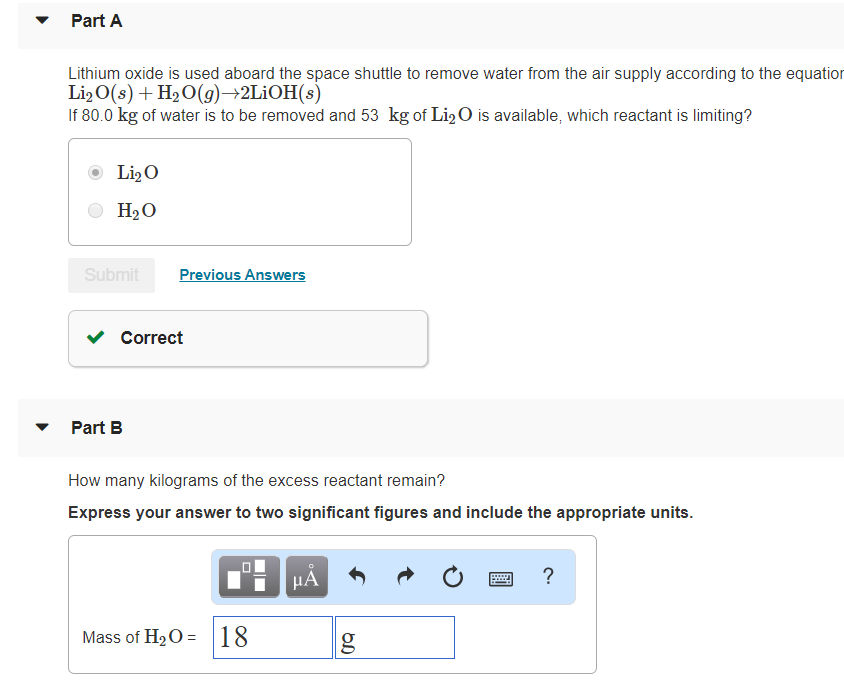The height and width of the screenshot is (683, 844).
Task: Click the 'How many kilograms' question text
Action: pos(257,480)
